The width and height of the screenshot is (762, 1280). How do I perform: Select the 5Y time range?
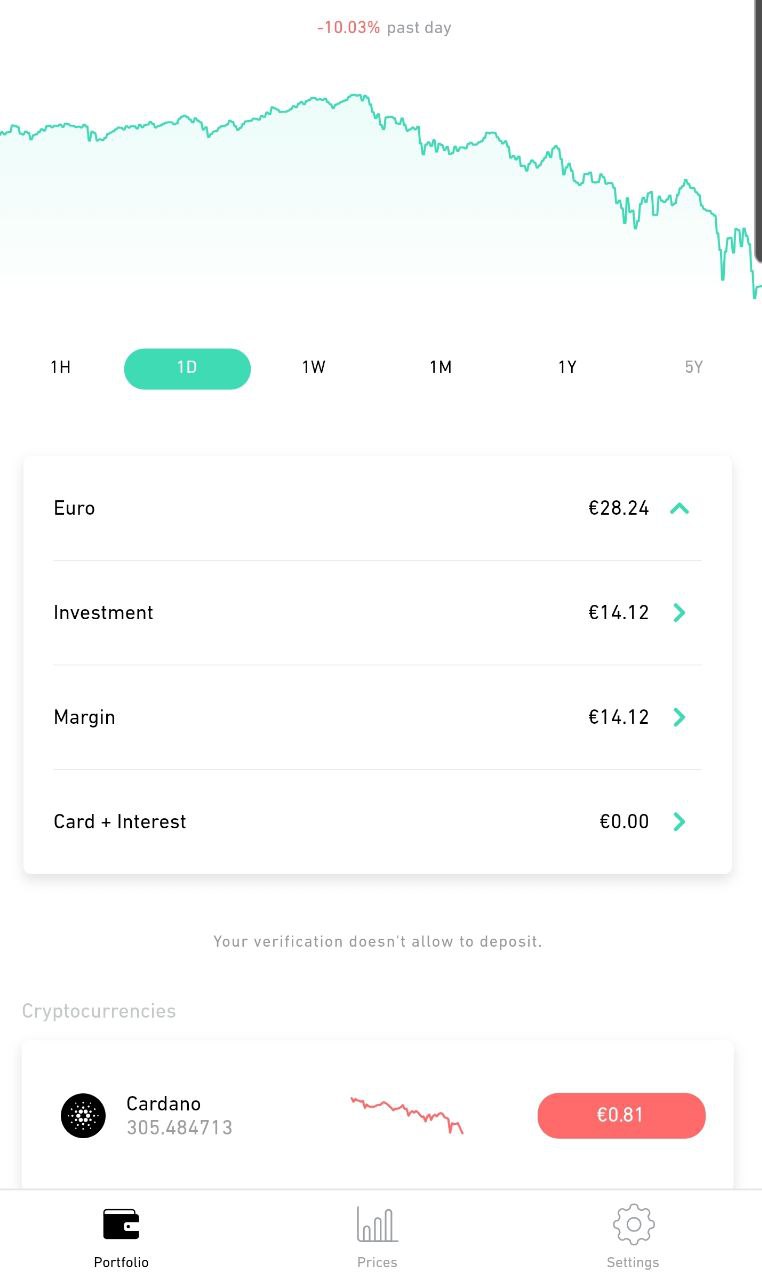694,368
